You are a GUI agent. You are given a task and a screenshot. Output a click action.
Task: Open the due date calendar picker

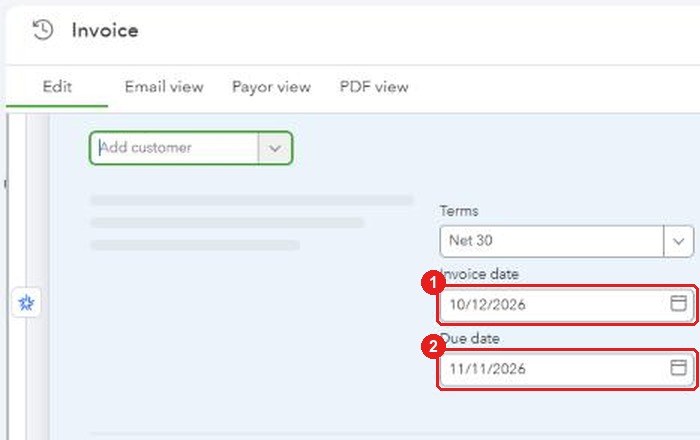click(678, 368)
